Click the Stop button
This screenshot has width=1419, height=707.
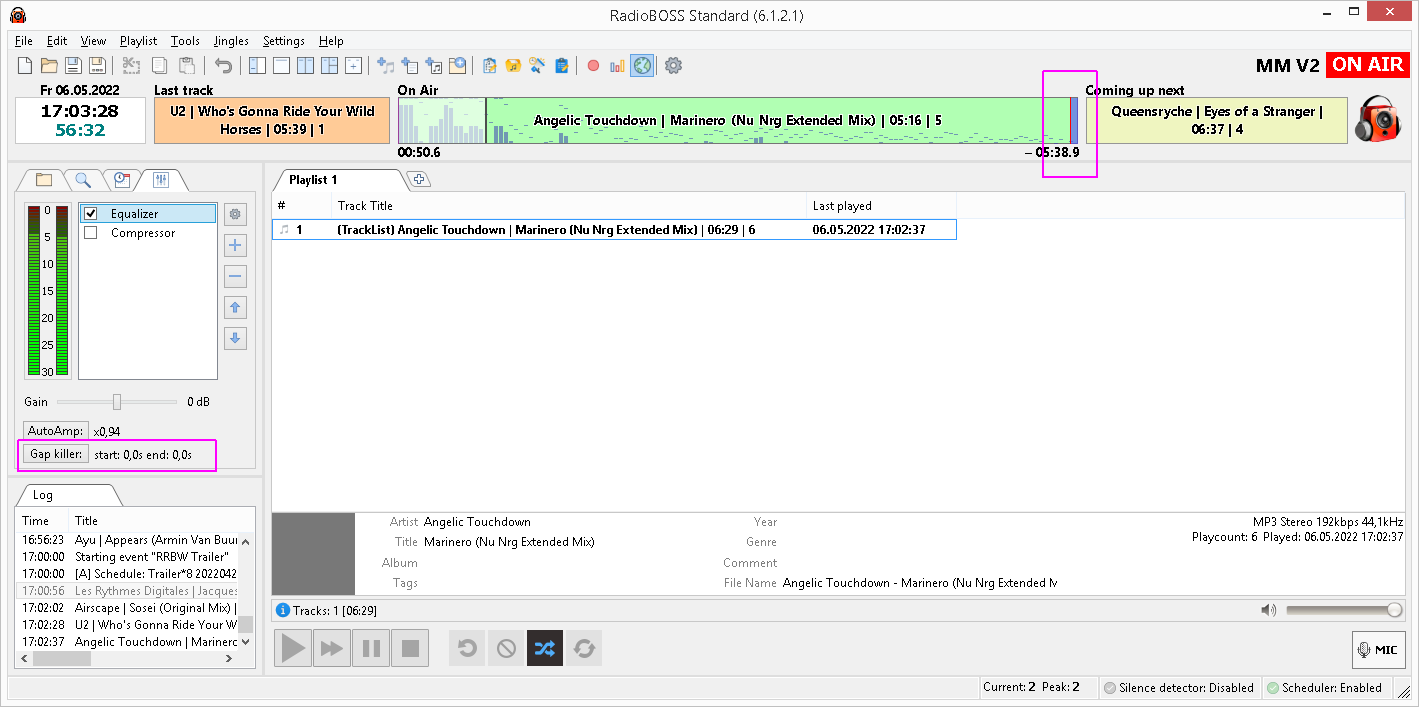click(410, 649)
